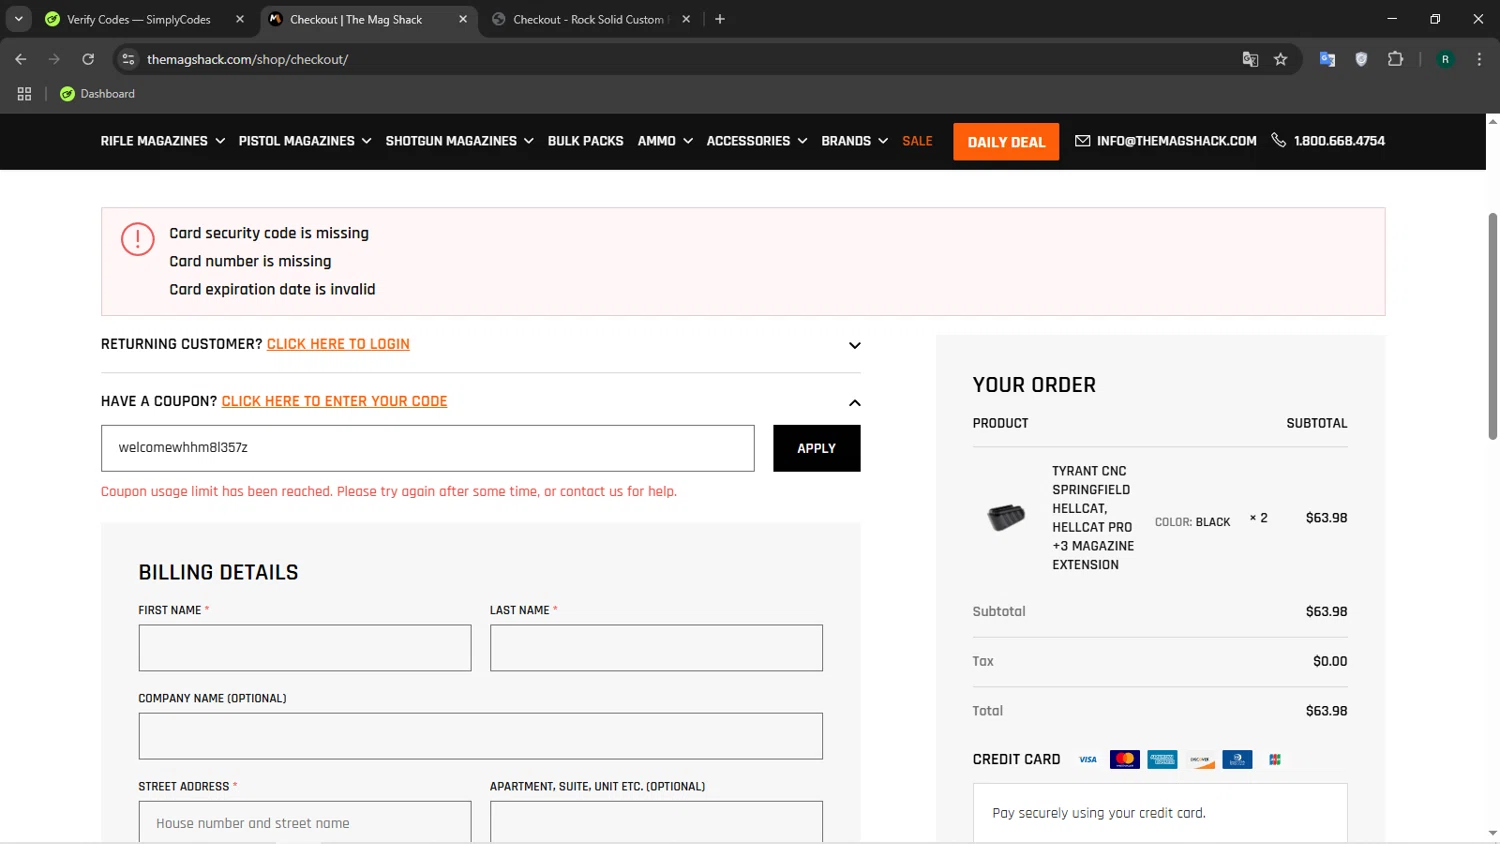Screen dimensions: 1500x844
Task: Click the Diners Club card icon
Action: pos(1237,760)
